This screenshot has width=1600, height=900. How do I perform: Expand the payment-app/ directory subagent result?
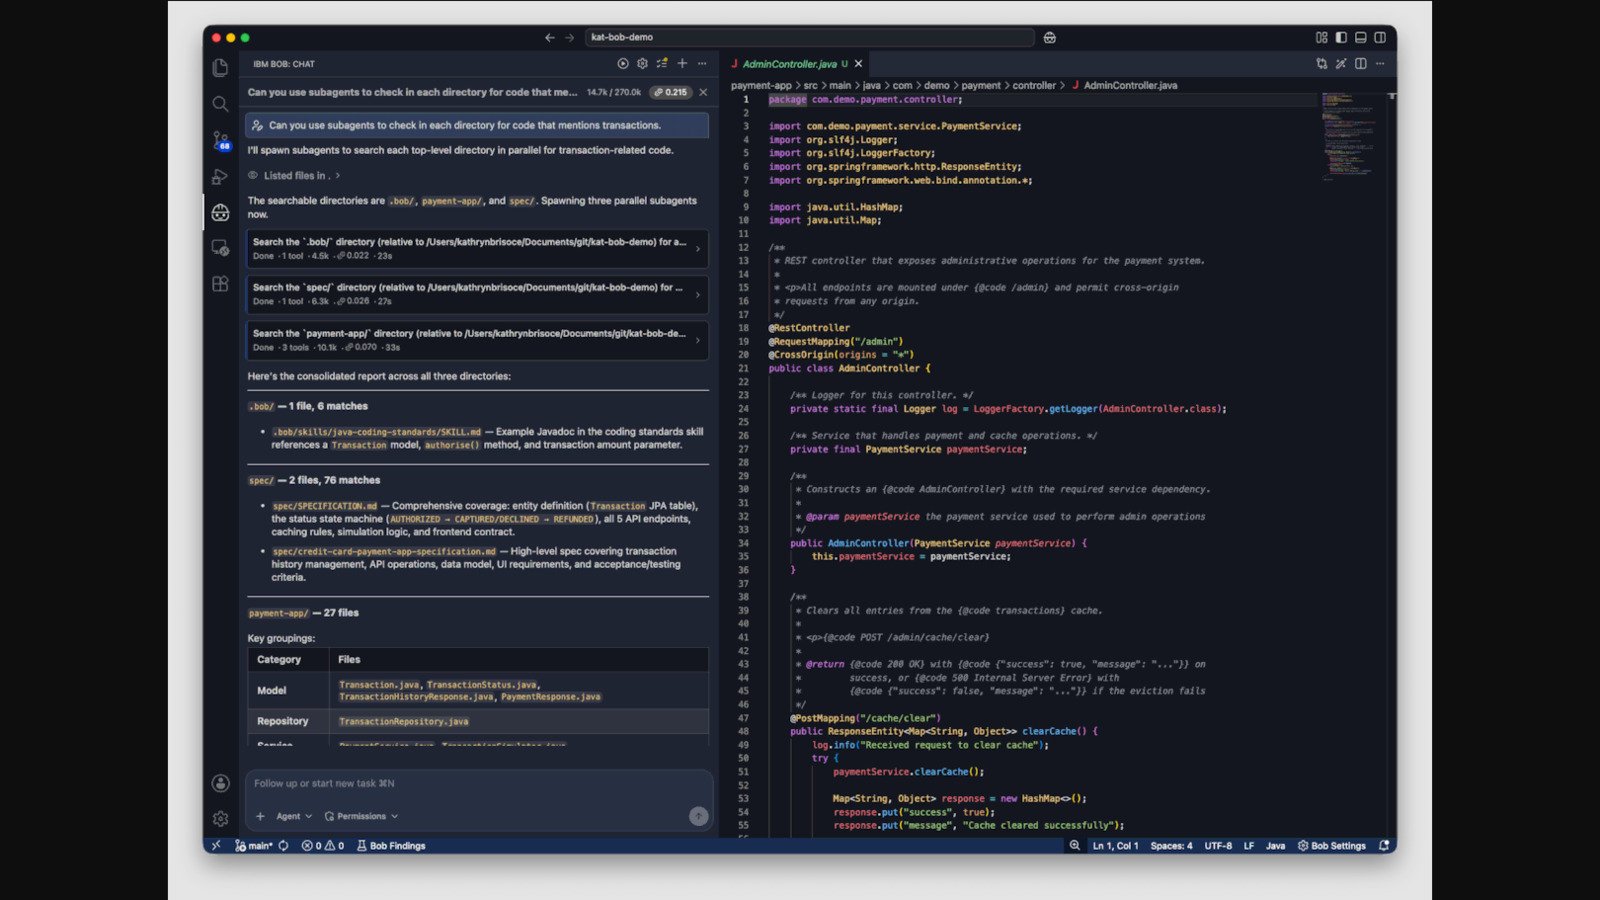(477, 340)
